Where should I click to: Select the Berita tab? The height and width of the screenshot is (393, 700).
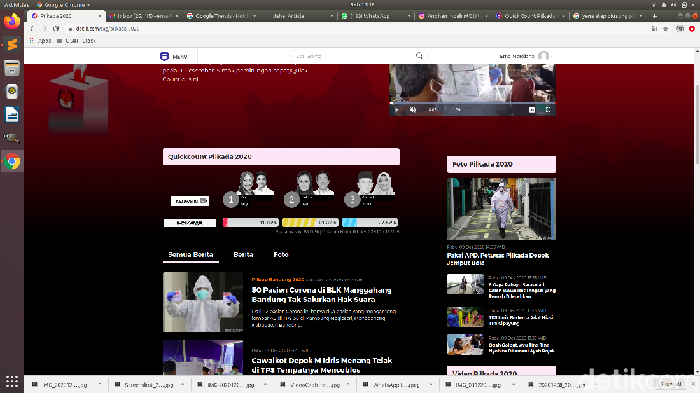[x=243, y=255]
